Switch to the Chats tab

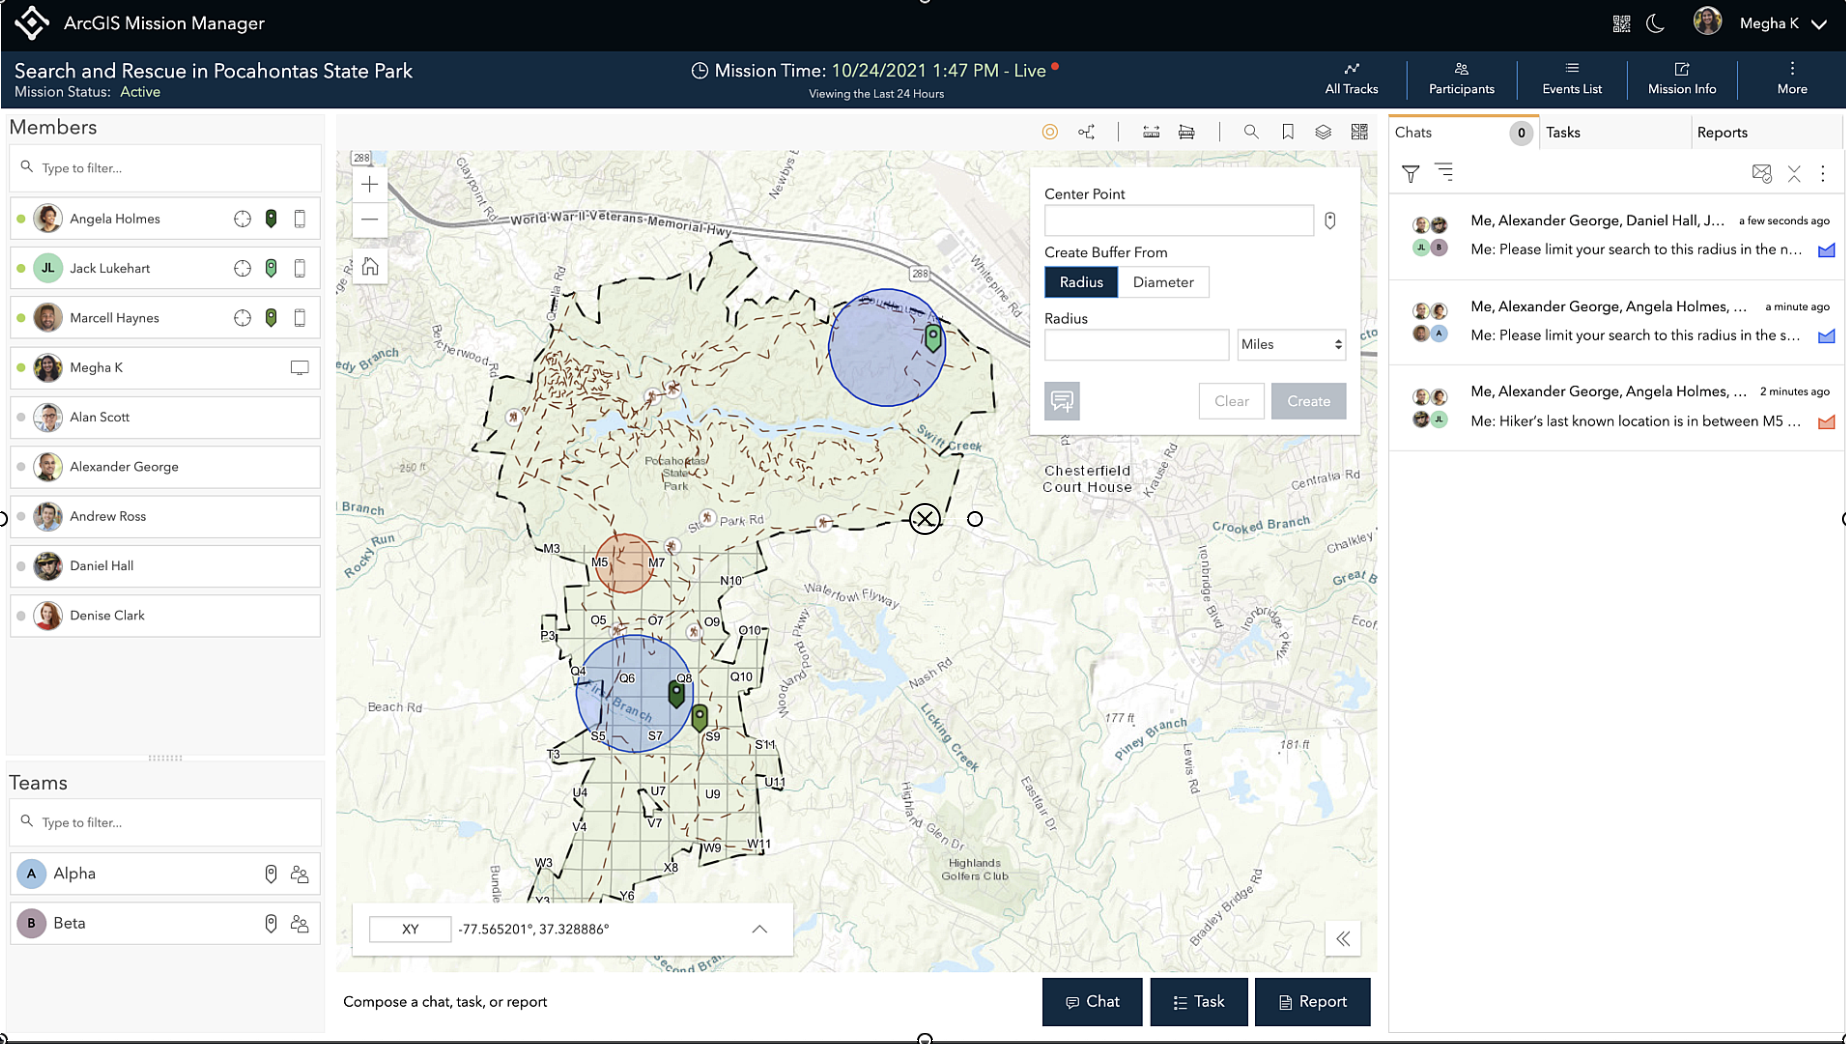tap(1463, 132)
